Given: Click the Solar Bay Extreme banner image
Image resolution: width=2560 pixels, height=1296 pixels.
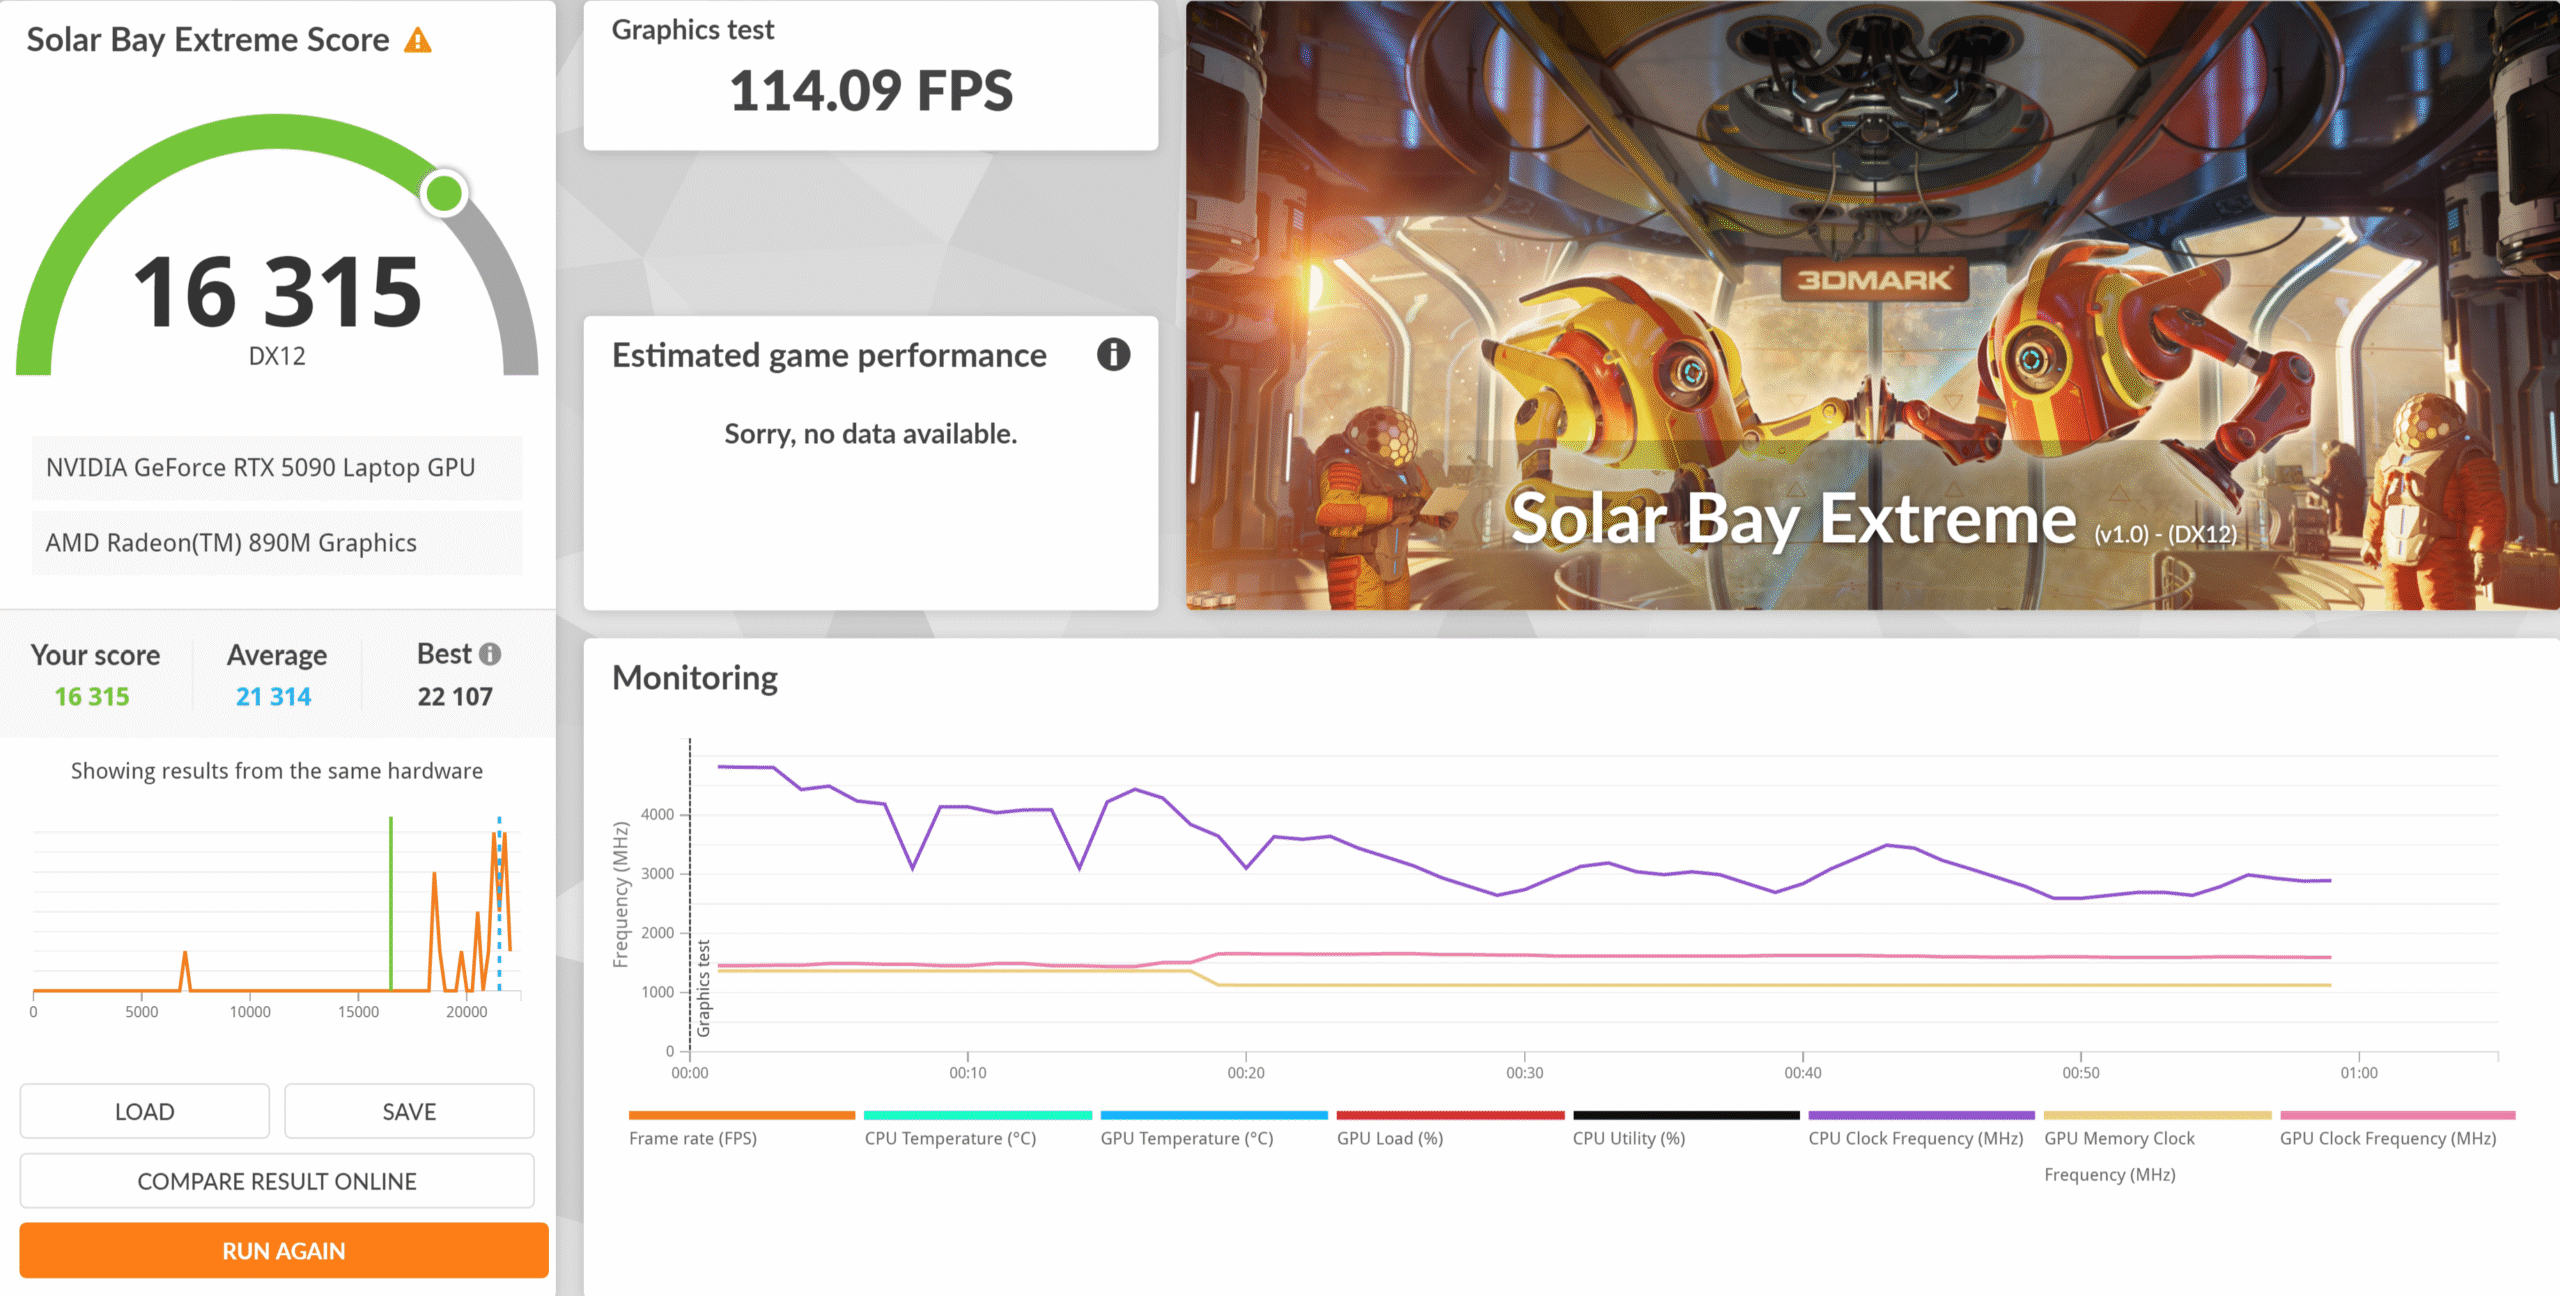Looking at the screenshot, I should [x=1872, y=305].
